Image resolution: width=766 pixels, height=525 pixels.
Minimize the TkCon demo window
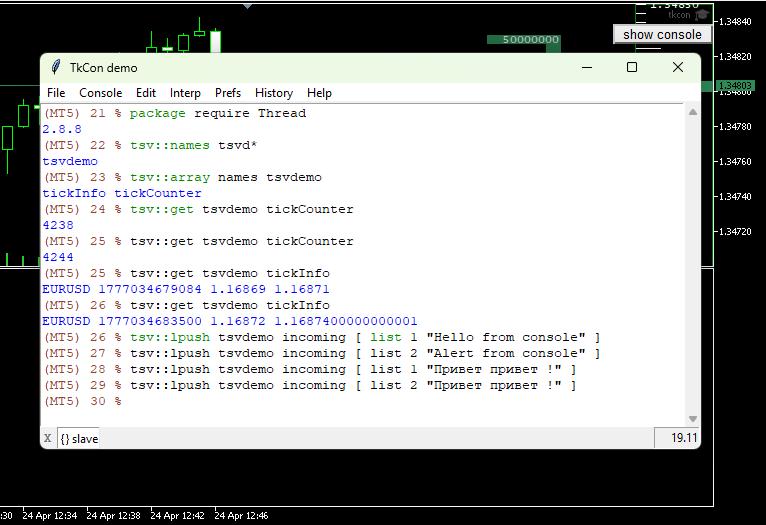coord(587,67)
